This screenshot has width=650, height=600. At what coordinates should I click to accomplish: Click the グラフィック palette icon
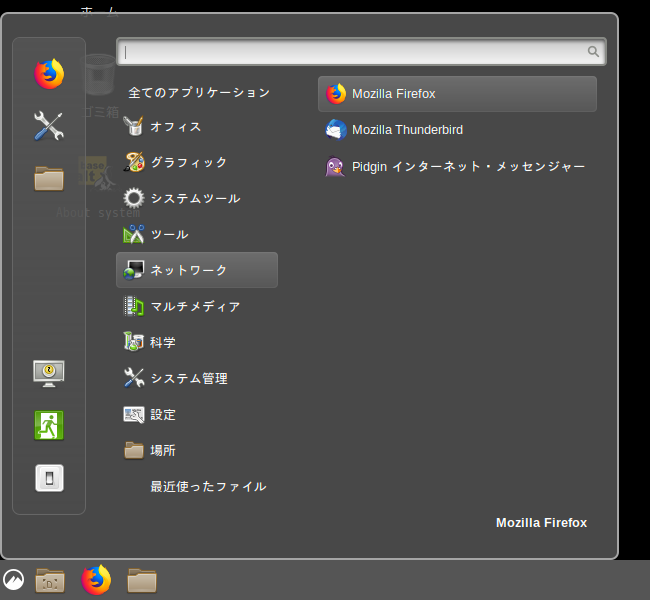tap(134, 162)
